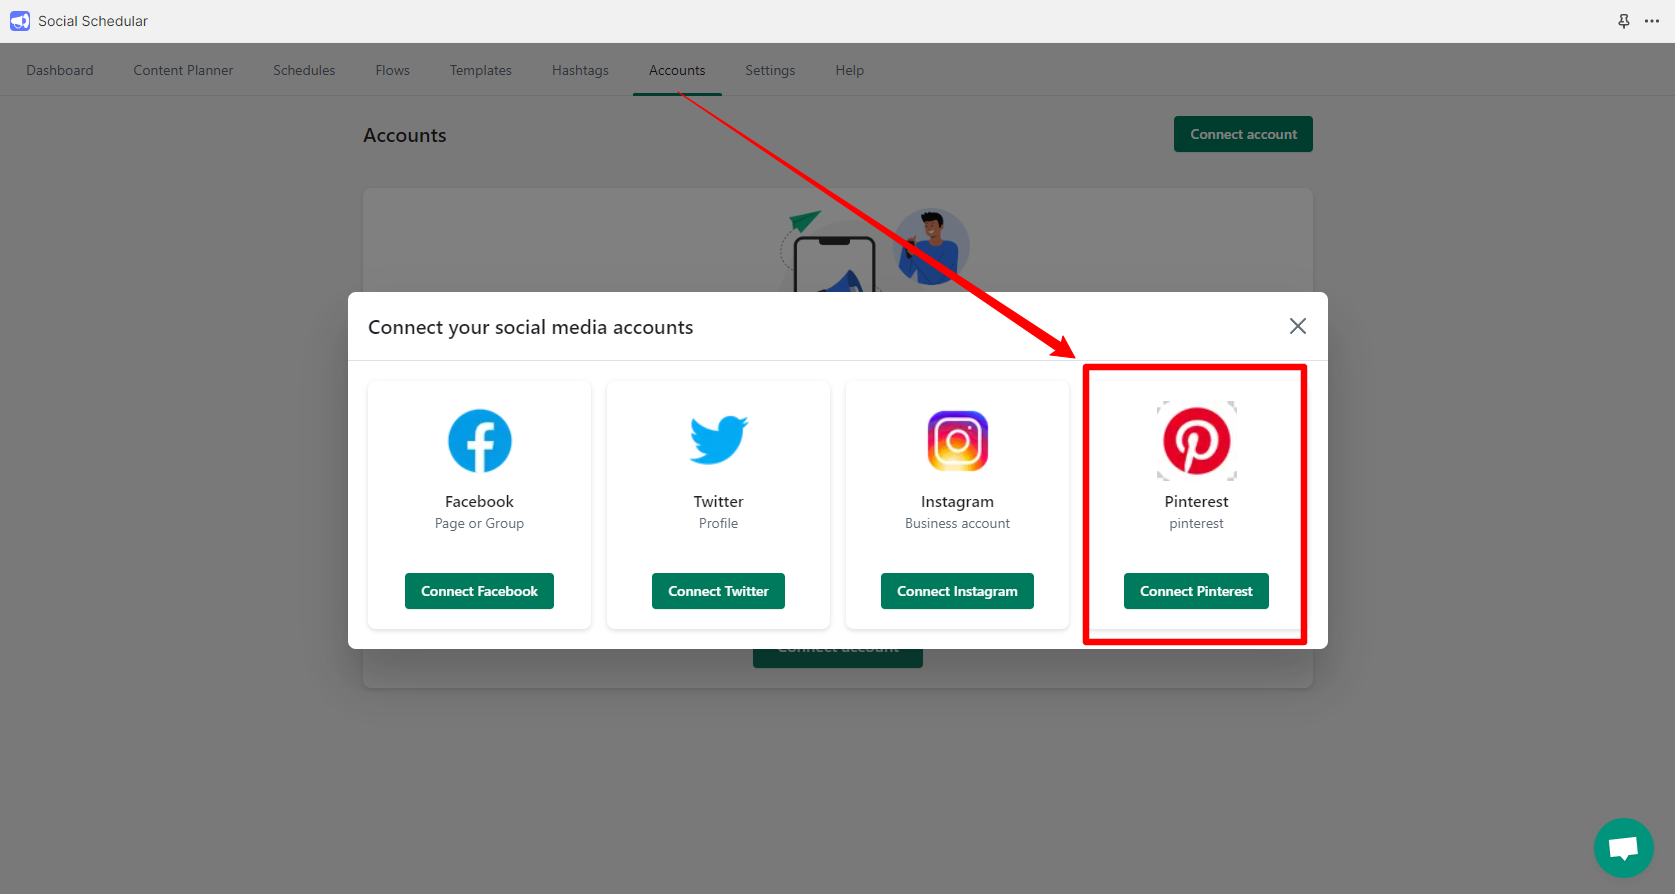This screenshot has width=1675, height=894.
Task: Close the connect accounts dialog
Action: coord(1297,326)
